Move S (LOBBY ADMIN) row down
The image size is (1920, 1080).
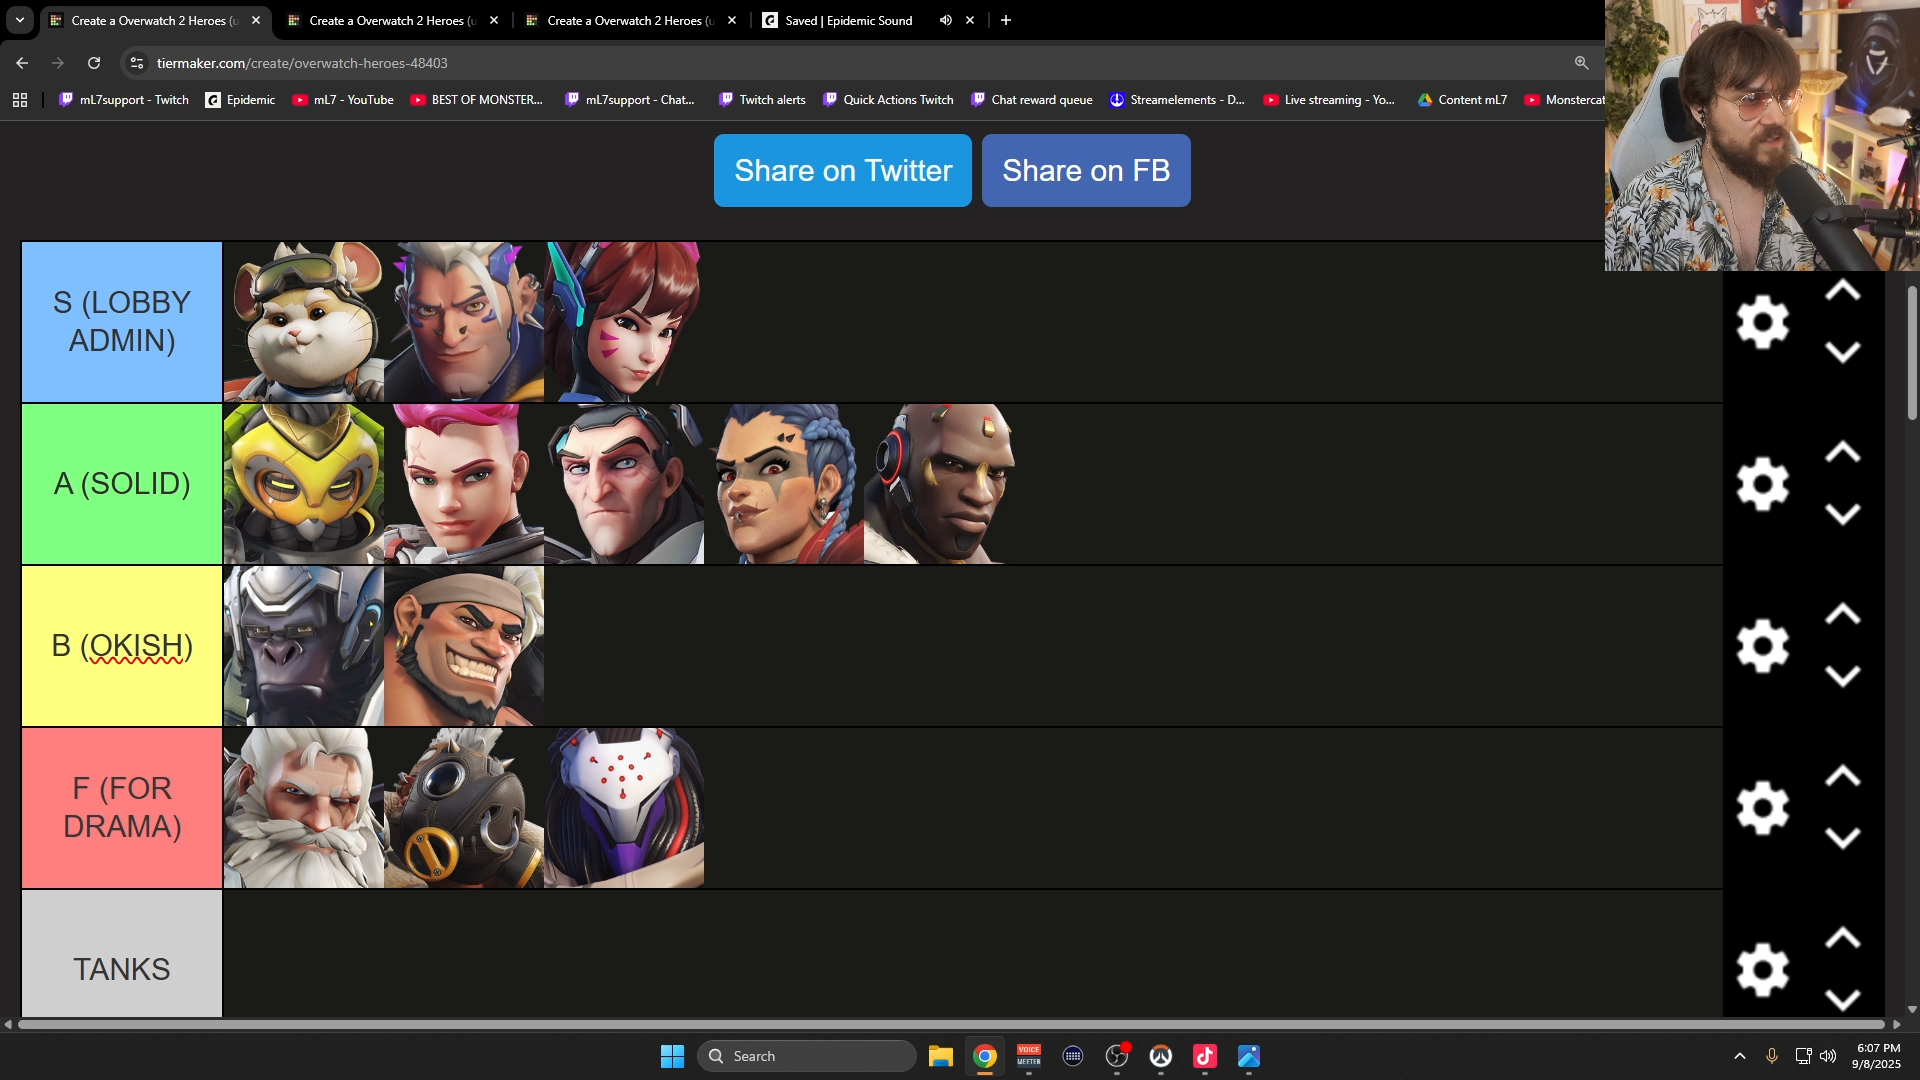(1842, 352)
